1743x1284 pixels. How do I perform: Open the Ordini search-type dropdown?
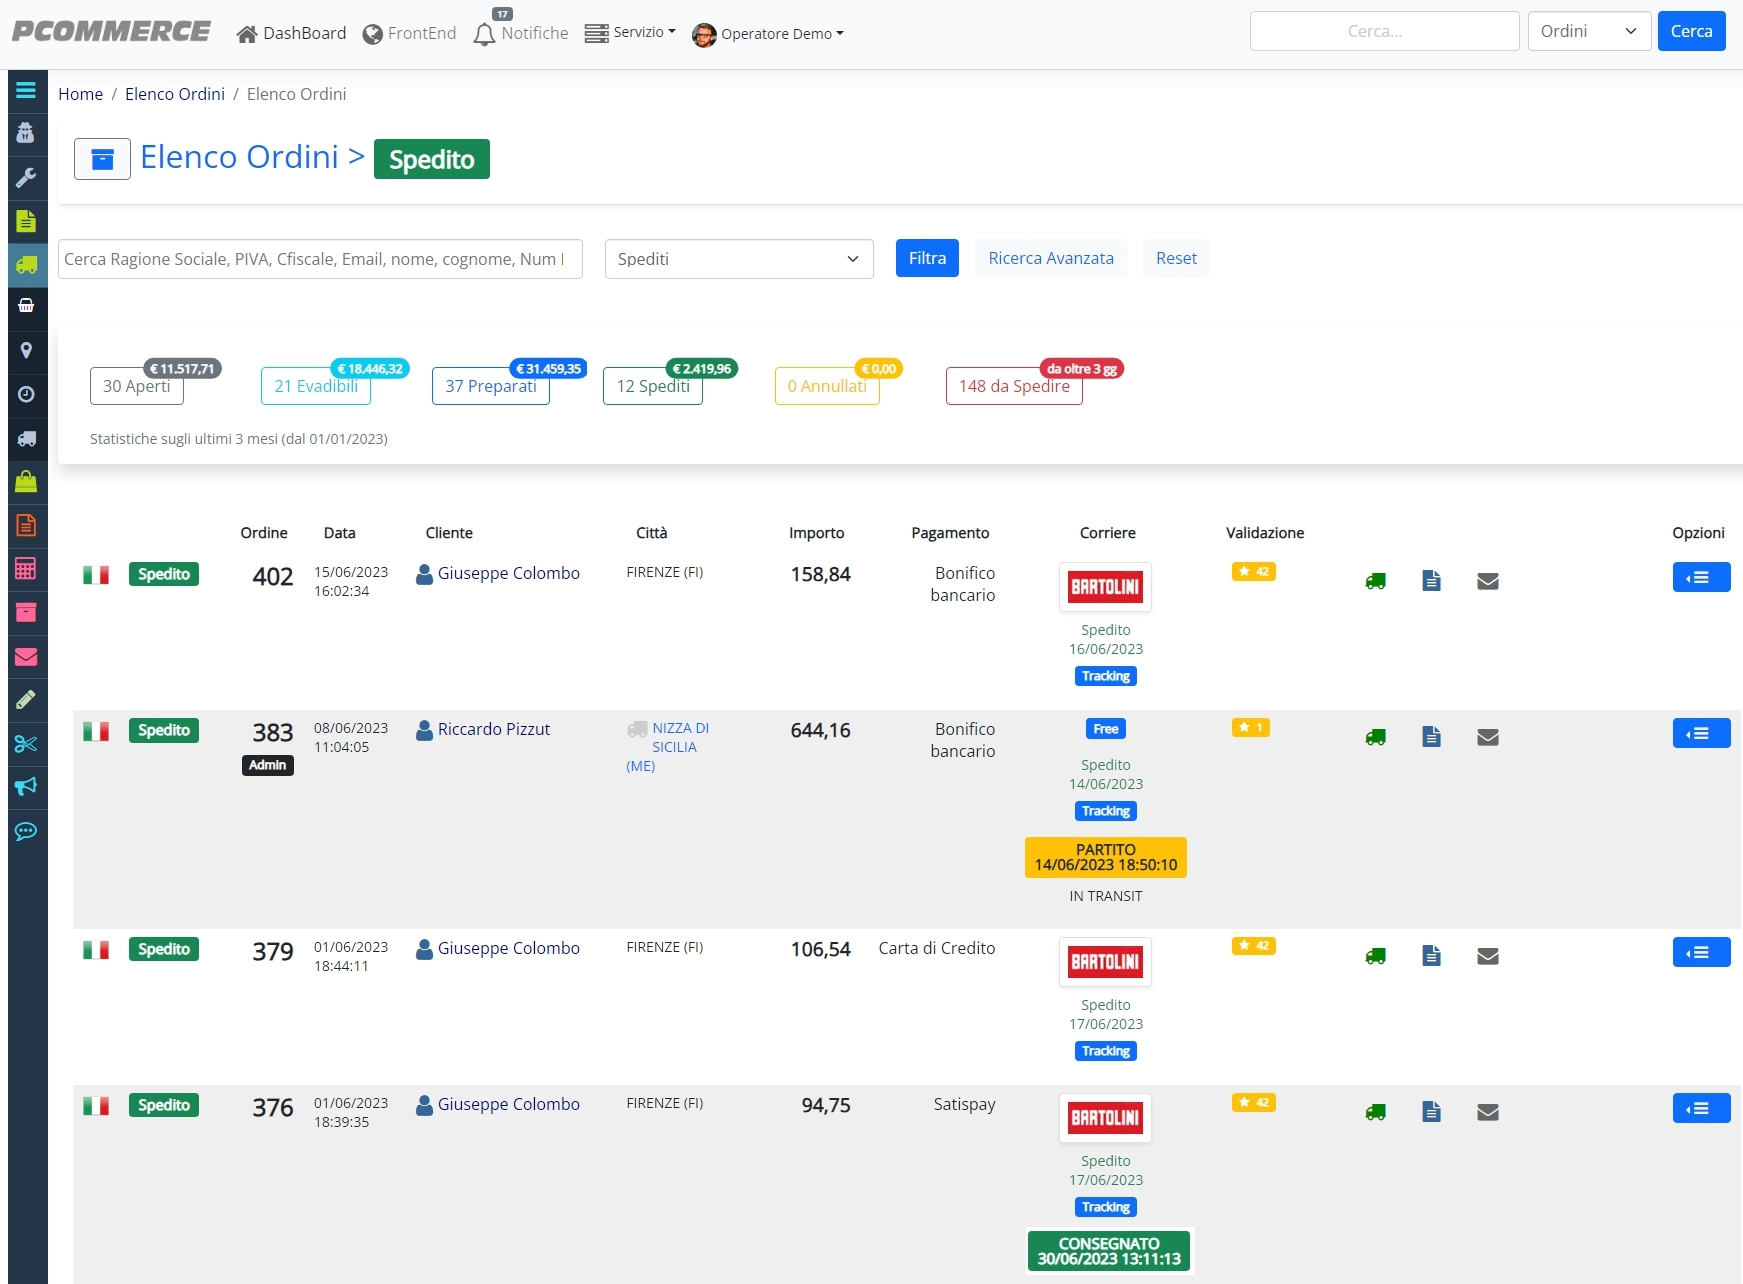click(1589, 31)
